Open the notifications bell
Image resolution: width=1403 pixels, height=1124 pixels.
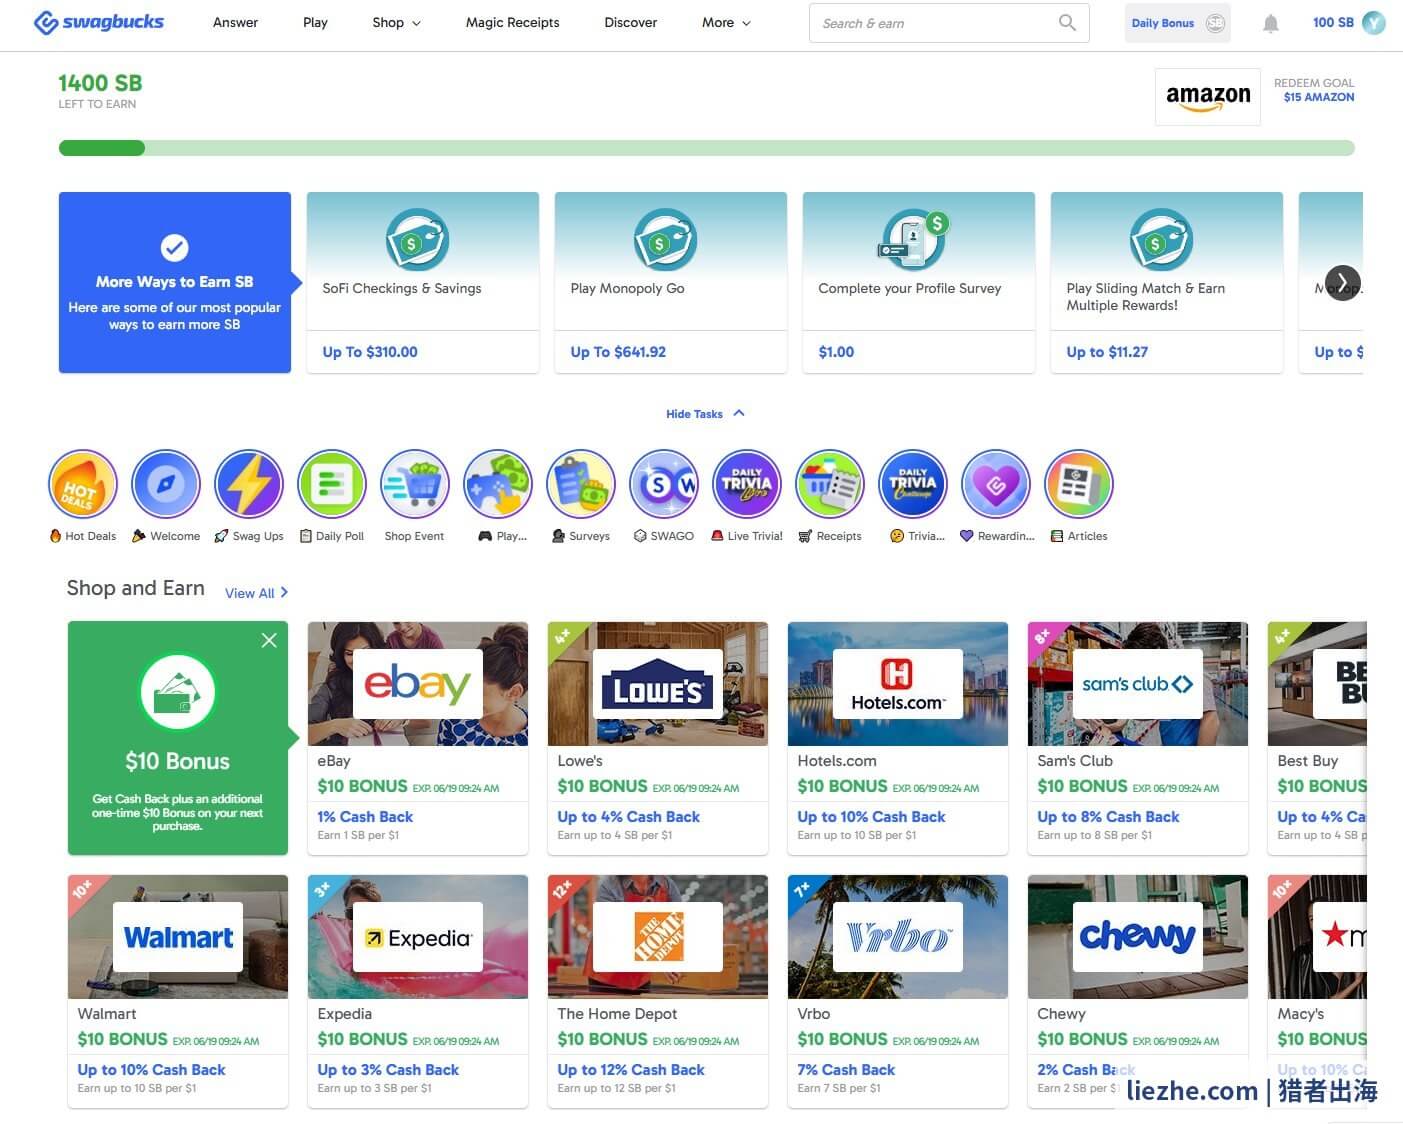[x=1270, y=23]
